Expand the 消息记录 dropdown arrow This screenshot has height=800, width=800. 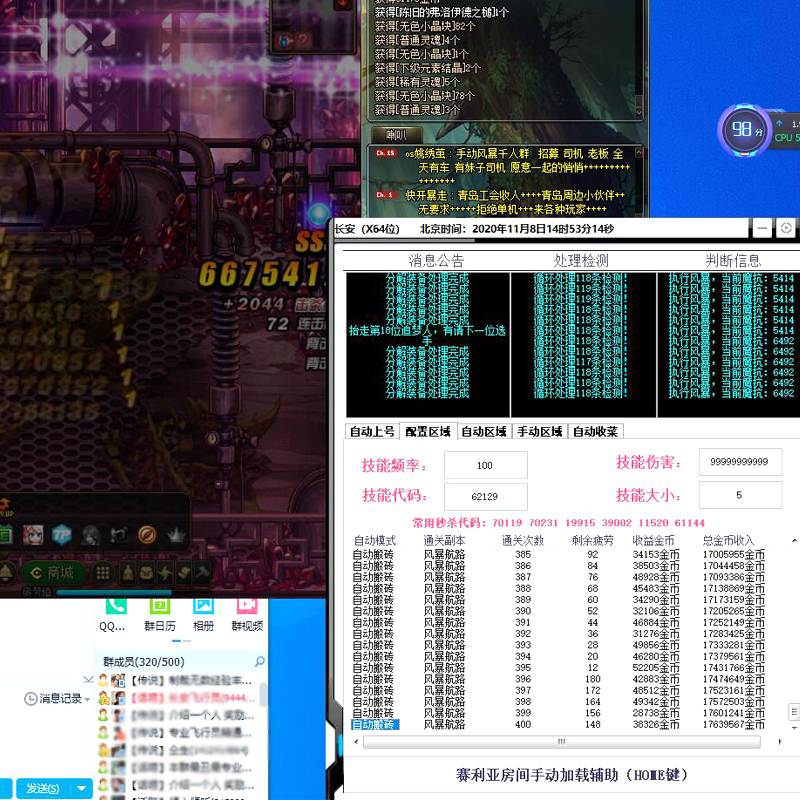(x=87, y=699)
